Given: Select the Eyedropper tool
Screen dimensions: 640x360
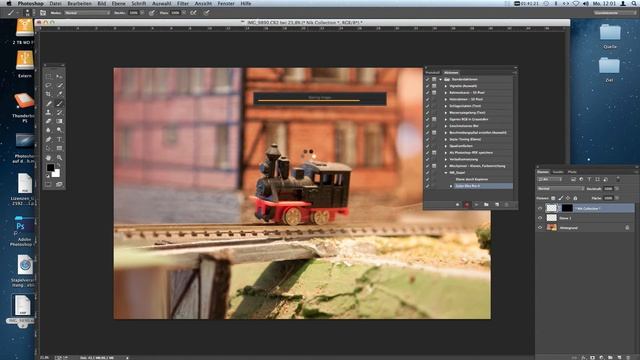Looking at the screenshot, I should click(60, 94).
